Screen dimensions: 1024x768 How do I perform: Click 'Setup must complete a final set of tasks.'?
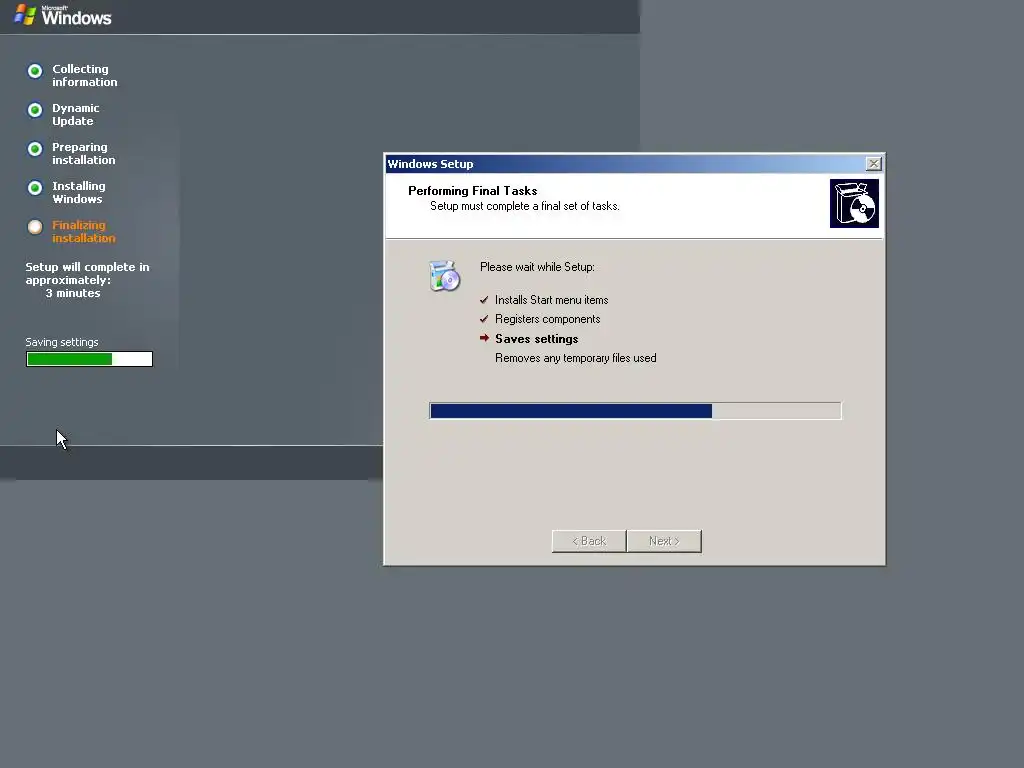(x=525, y=206)
